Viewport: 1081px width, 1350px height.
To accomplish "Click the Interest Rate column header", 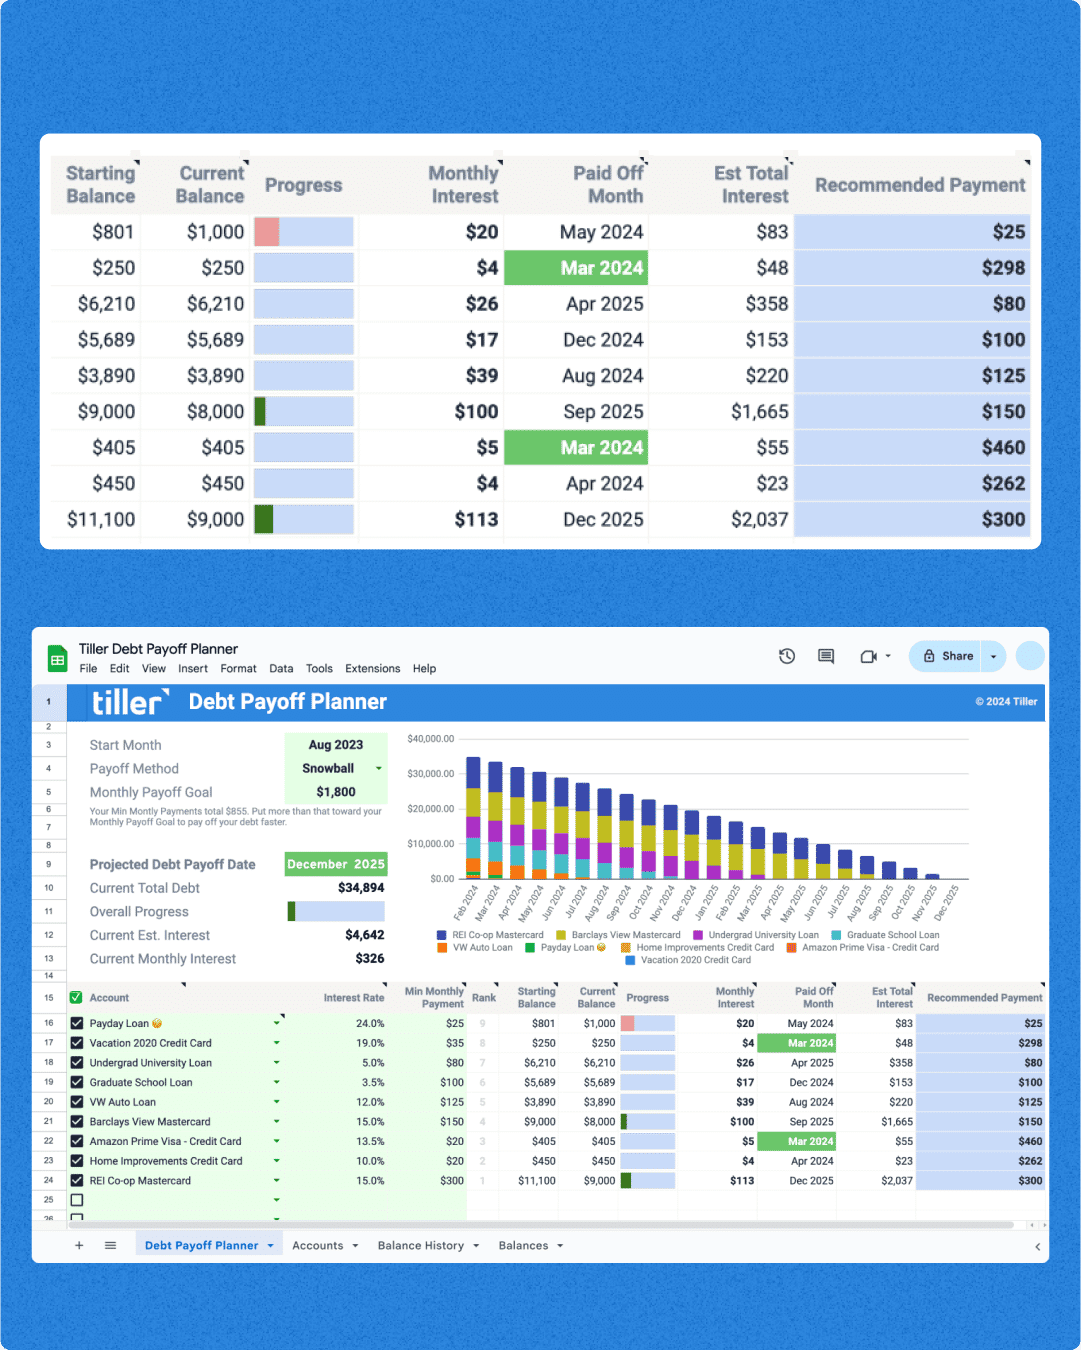I will [354, 997].
